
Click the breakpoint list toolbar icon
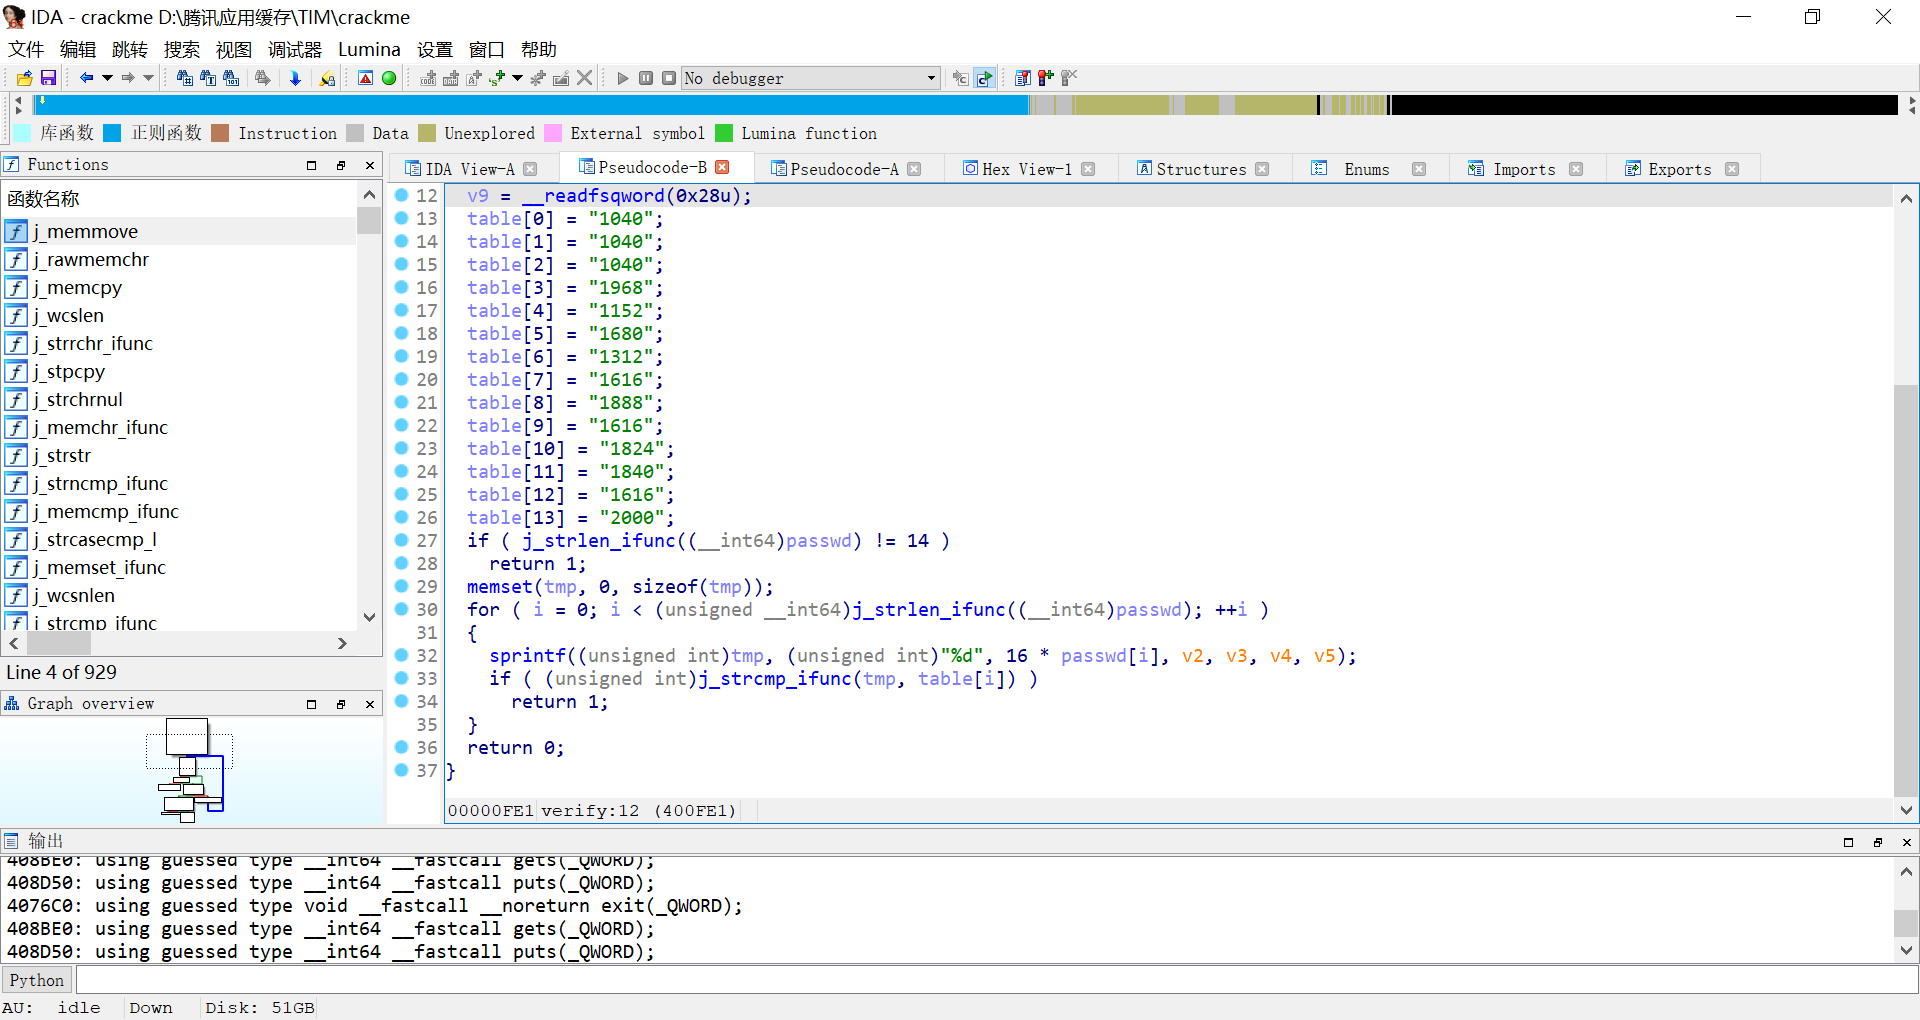(1022, 78)
